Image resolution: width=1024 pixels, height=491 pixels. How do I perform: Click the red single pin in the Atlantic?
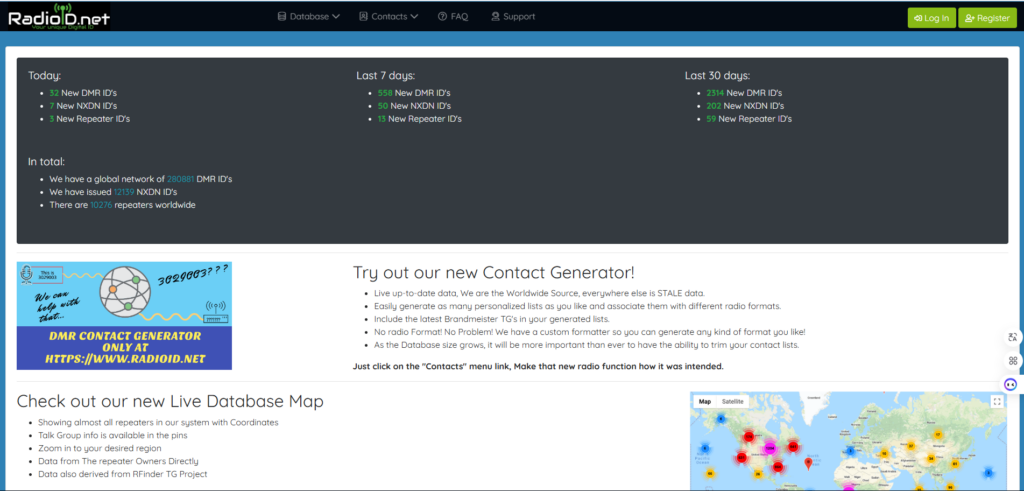(x=808, y=463)
